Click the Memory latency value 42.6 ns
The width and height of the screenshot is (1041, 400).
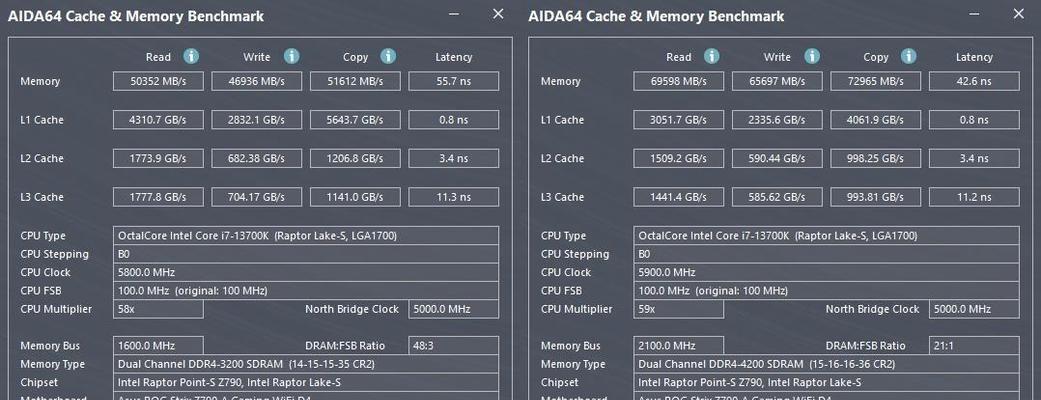click(974, 81)
